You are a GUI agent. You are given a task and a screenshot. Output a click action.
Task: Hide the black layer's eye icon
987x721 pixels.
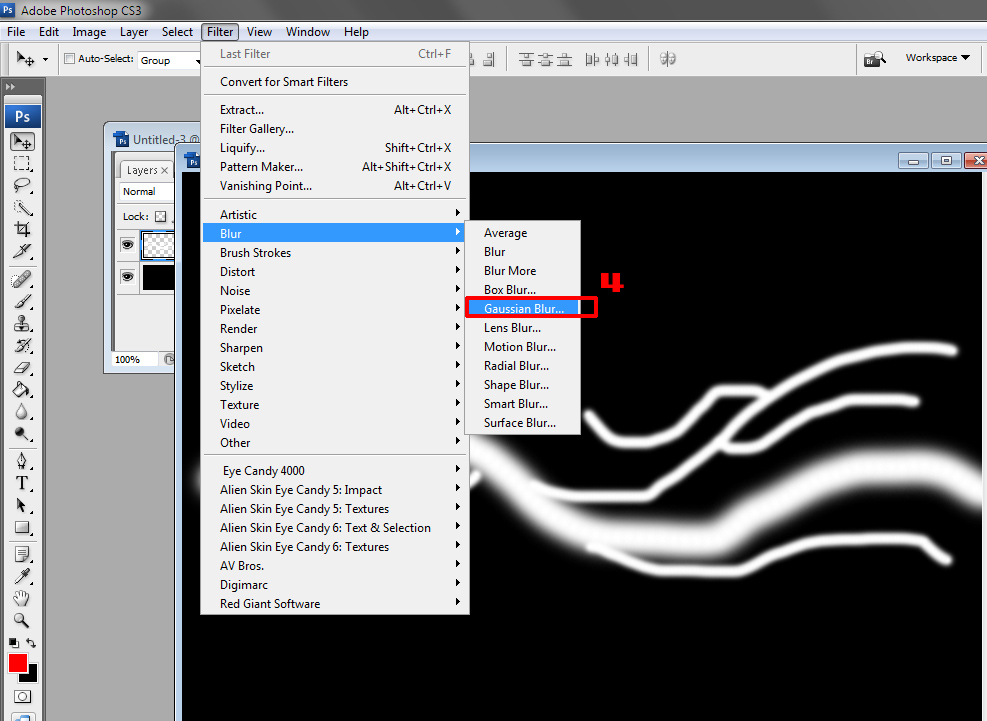coord(128,276)
